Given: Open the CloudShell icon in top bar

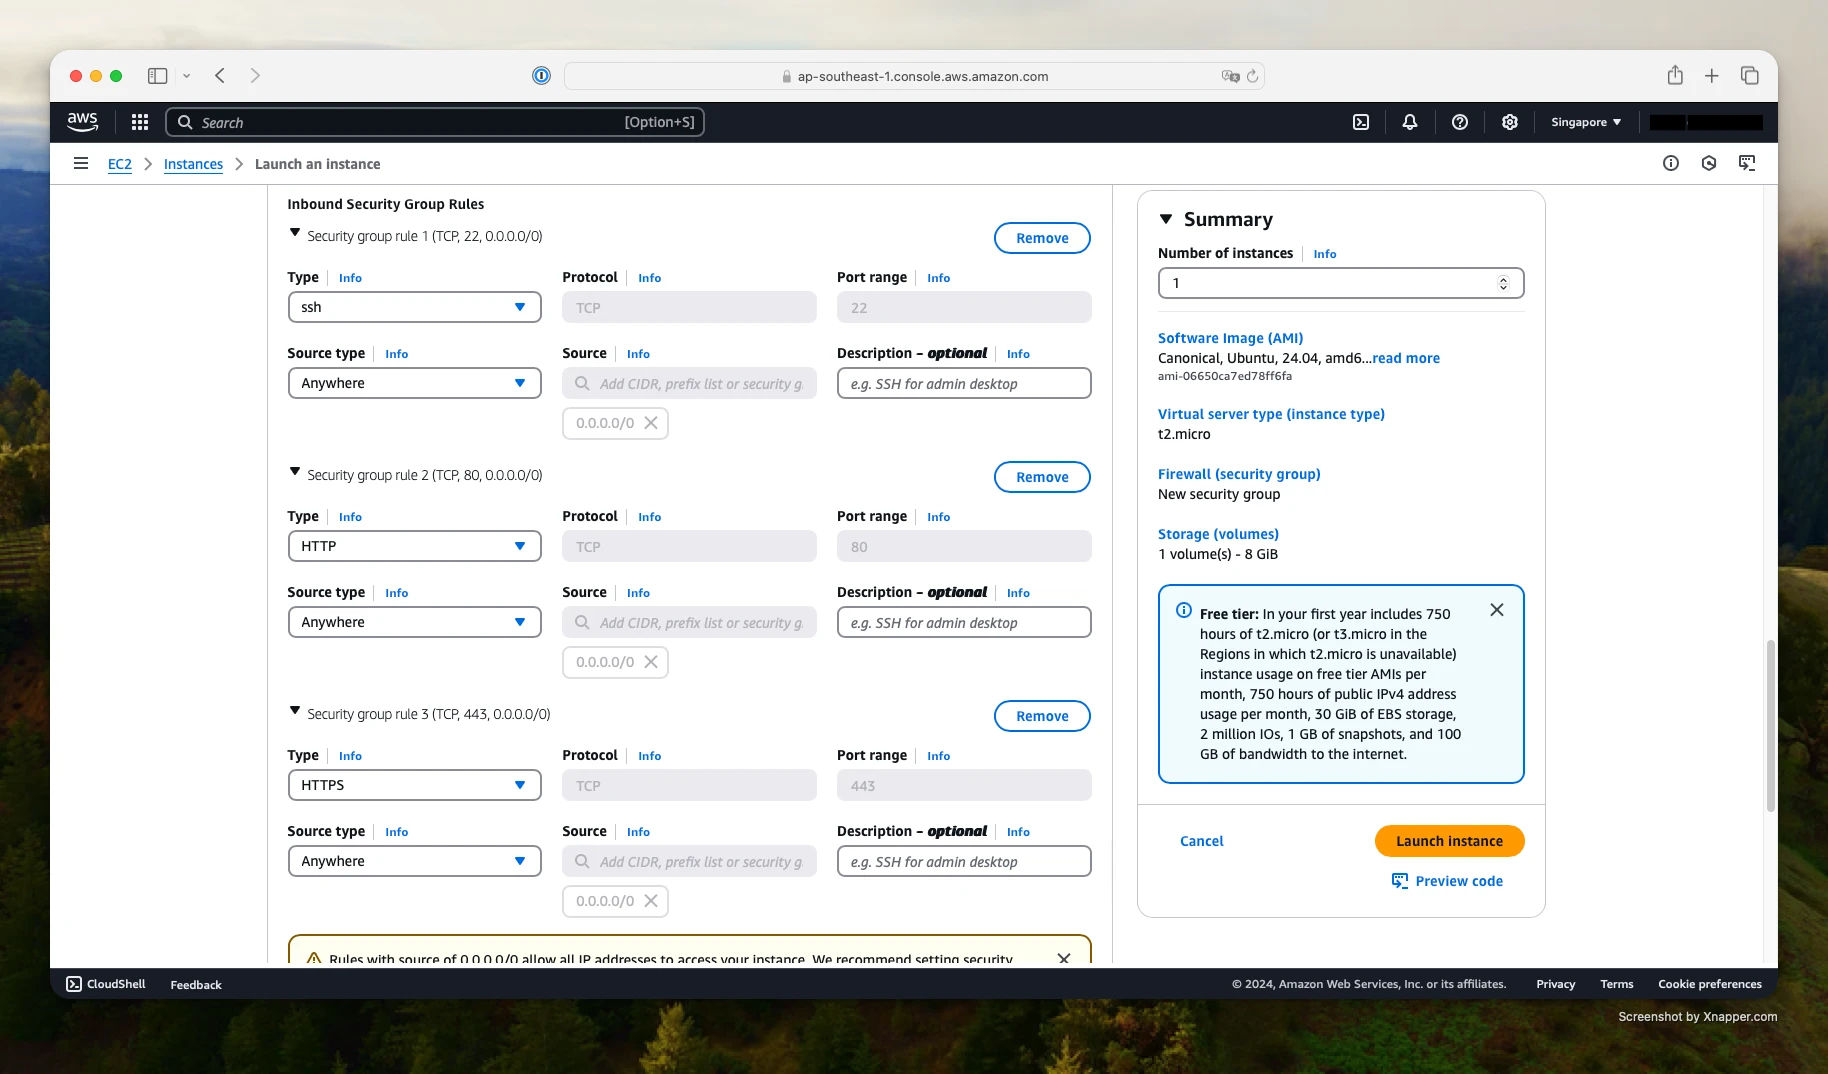Looking at the screenshot, I should (x=1361, y=122).
